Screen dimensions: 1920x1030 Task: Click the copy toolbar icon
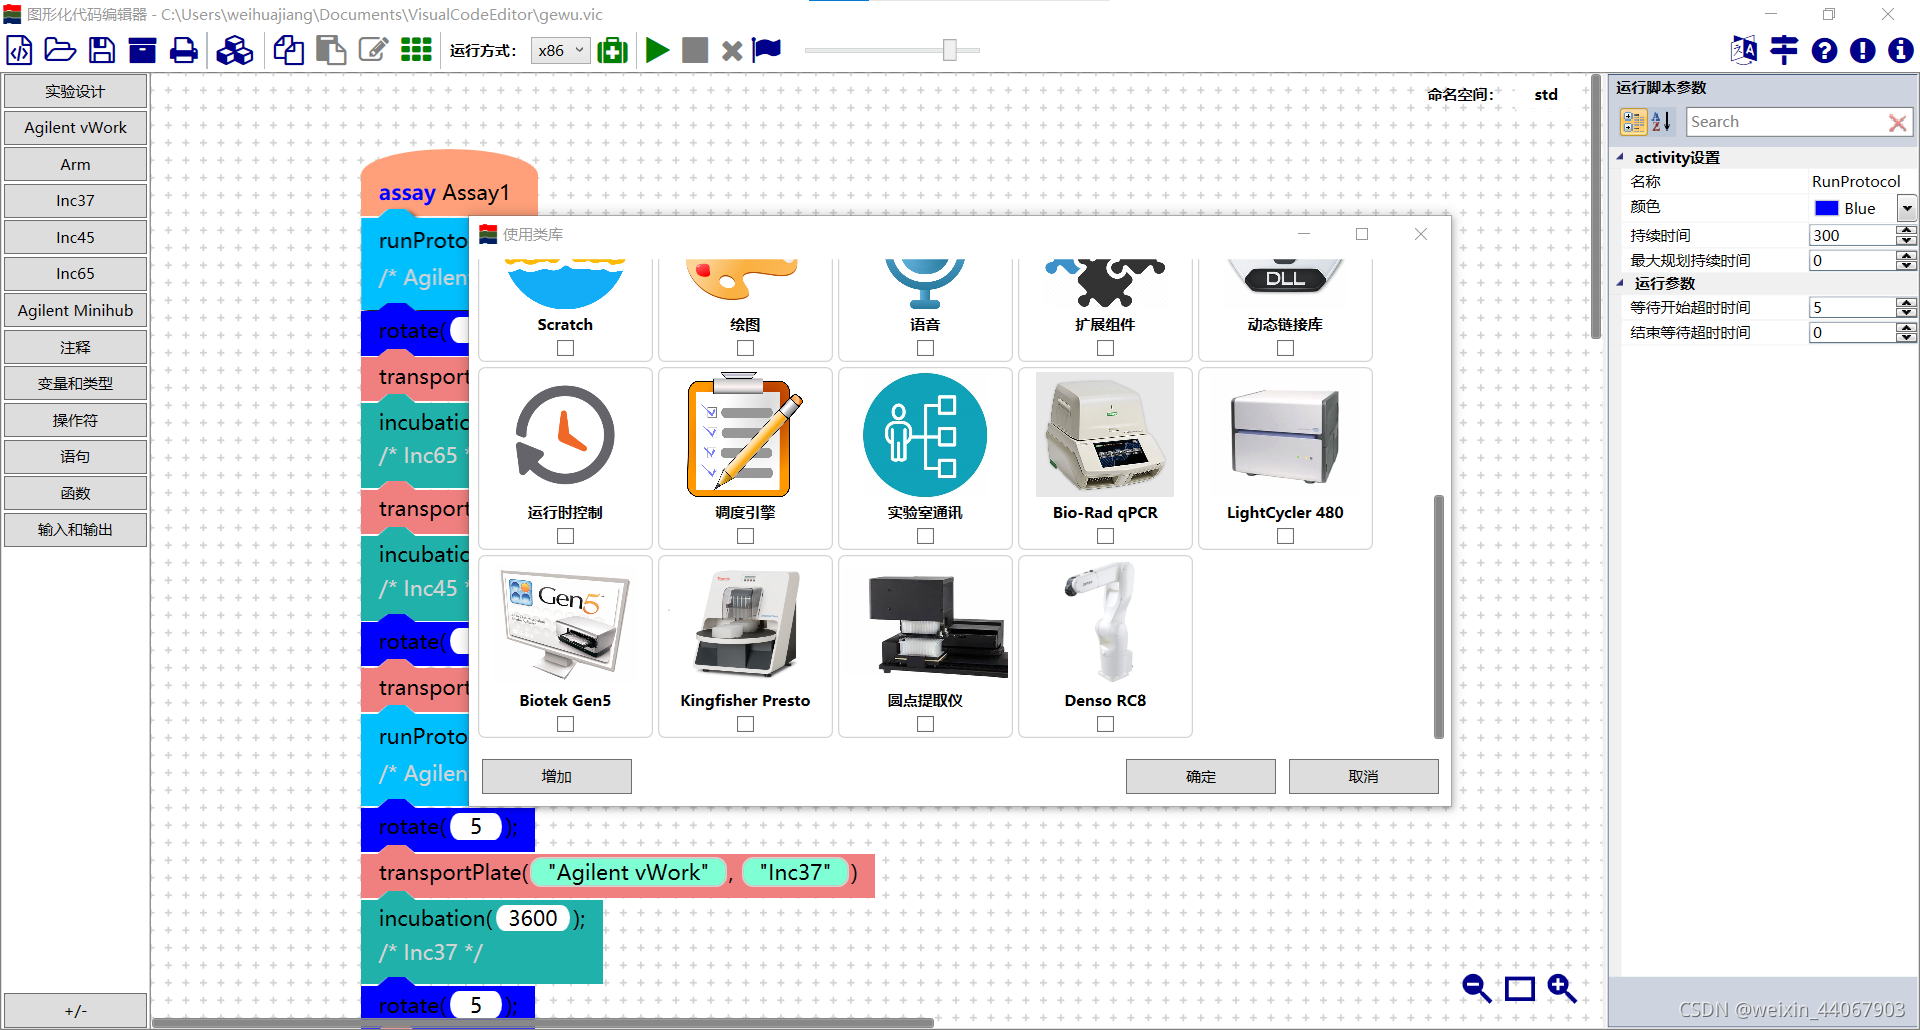[x=289, y=50]
